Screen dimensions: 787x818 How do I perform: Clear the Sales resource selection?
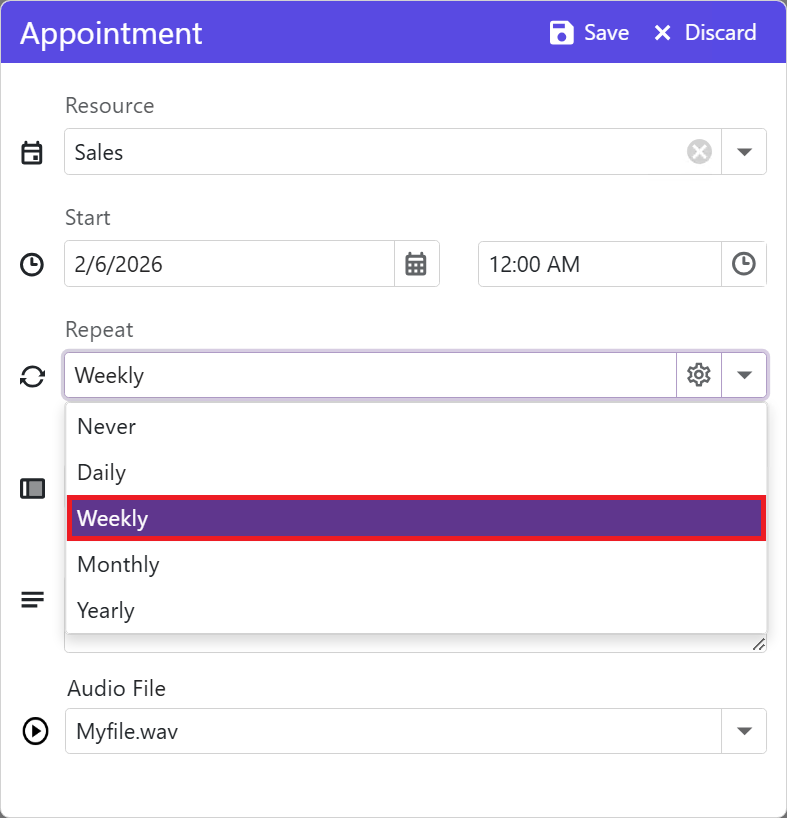tap(699, 152)
